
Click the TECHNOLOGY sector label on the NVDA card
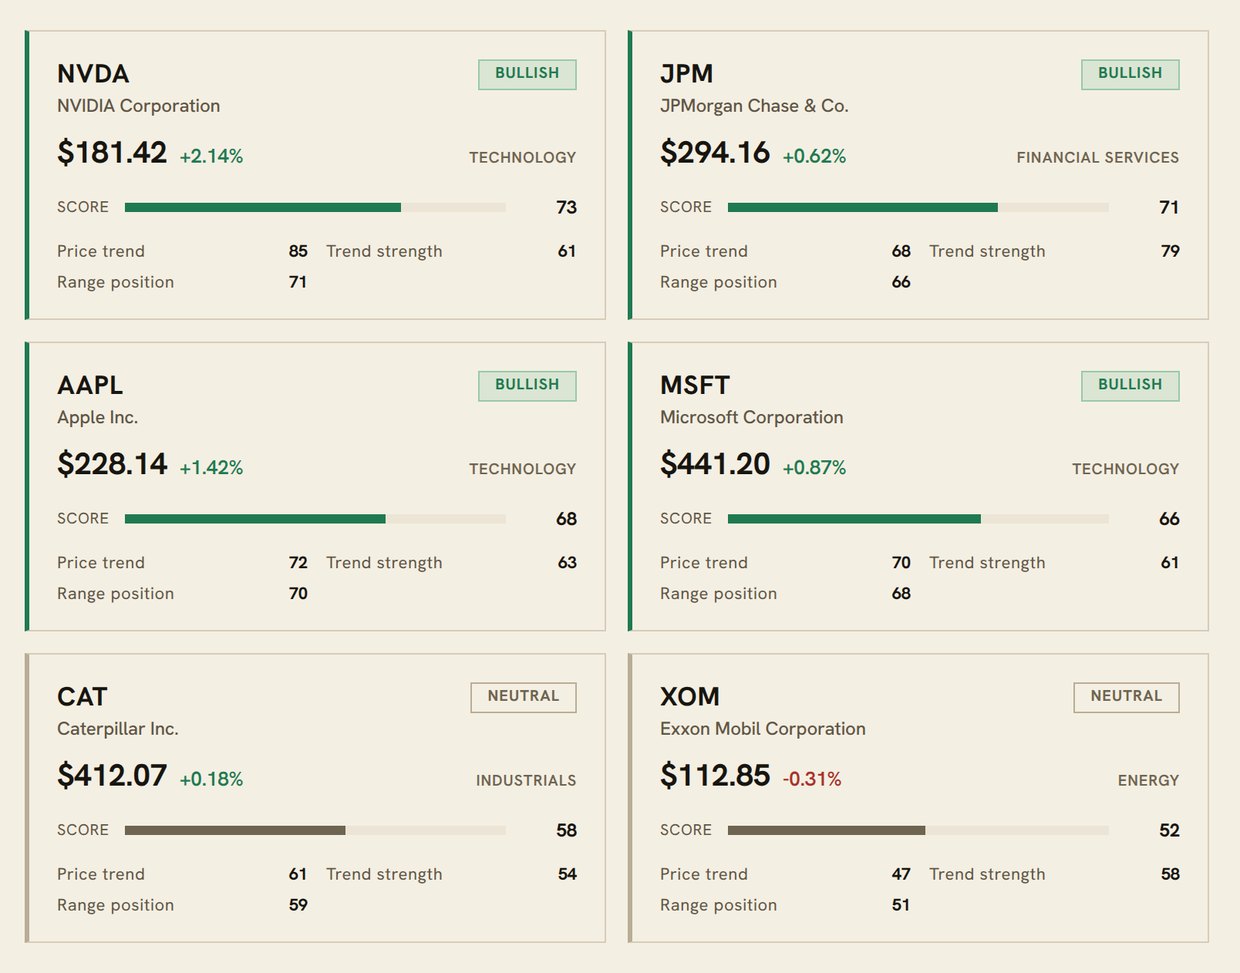[522, 158]
